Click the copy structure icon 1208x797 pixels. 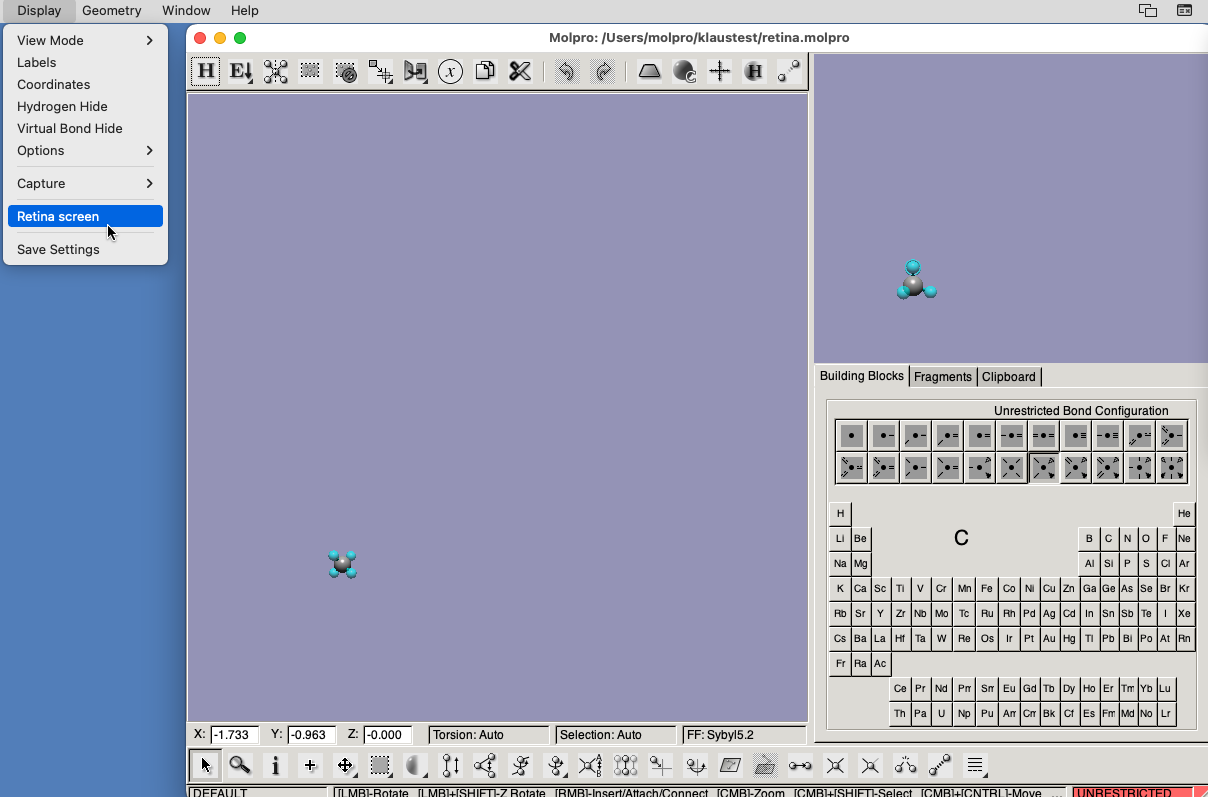point(484,71)
